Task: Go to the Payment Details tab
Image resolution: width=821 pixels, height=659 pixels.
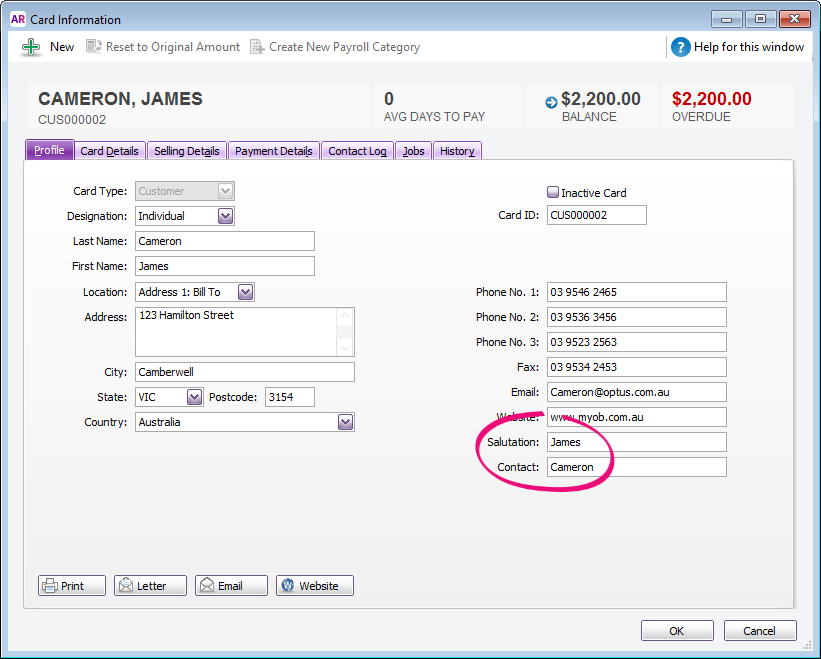Action: 274,151
